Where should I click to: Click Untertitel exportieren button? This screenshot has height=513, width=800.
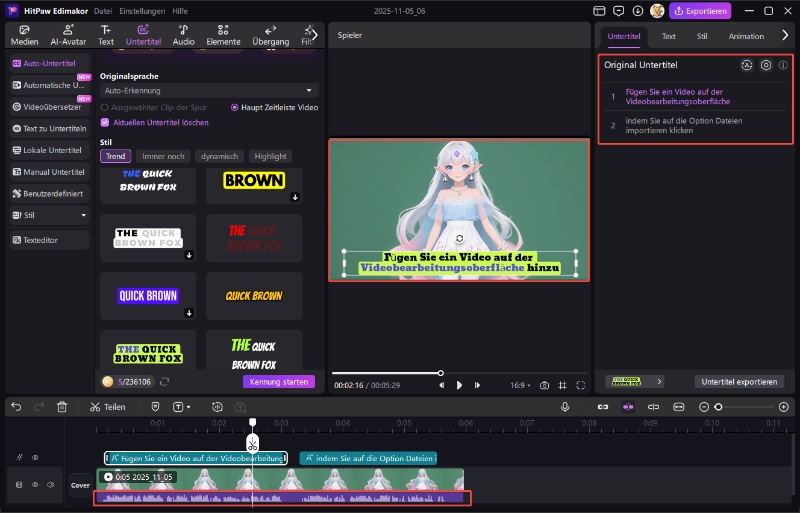739,382
